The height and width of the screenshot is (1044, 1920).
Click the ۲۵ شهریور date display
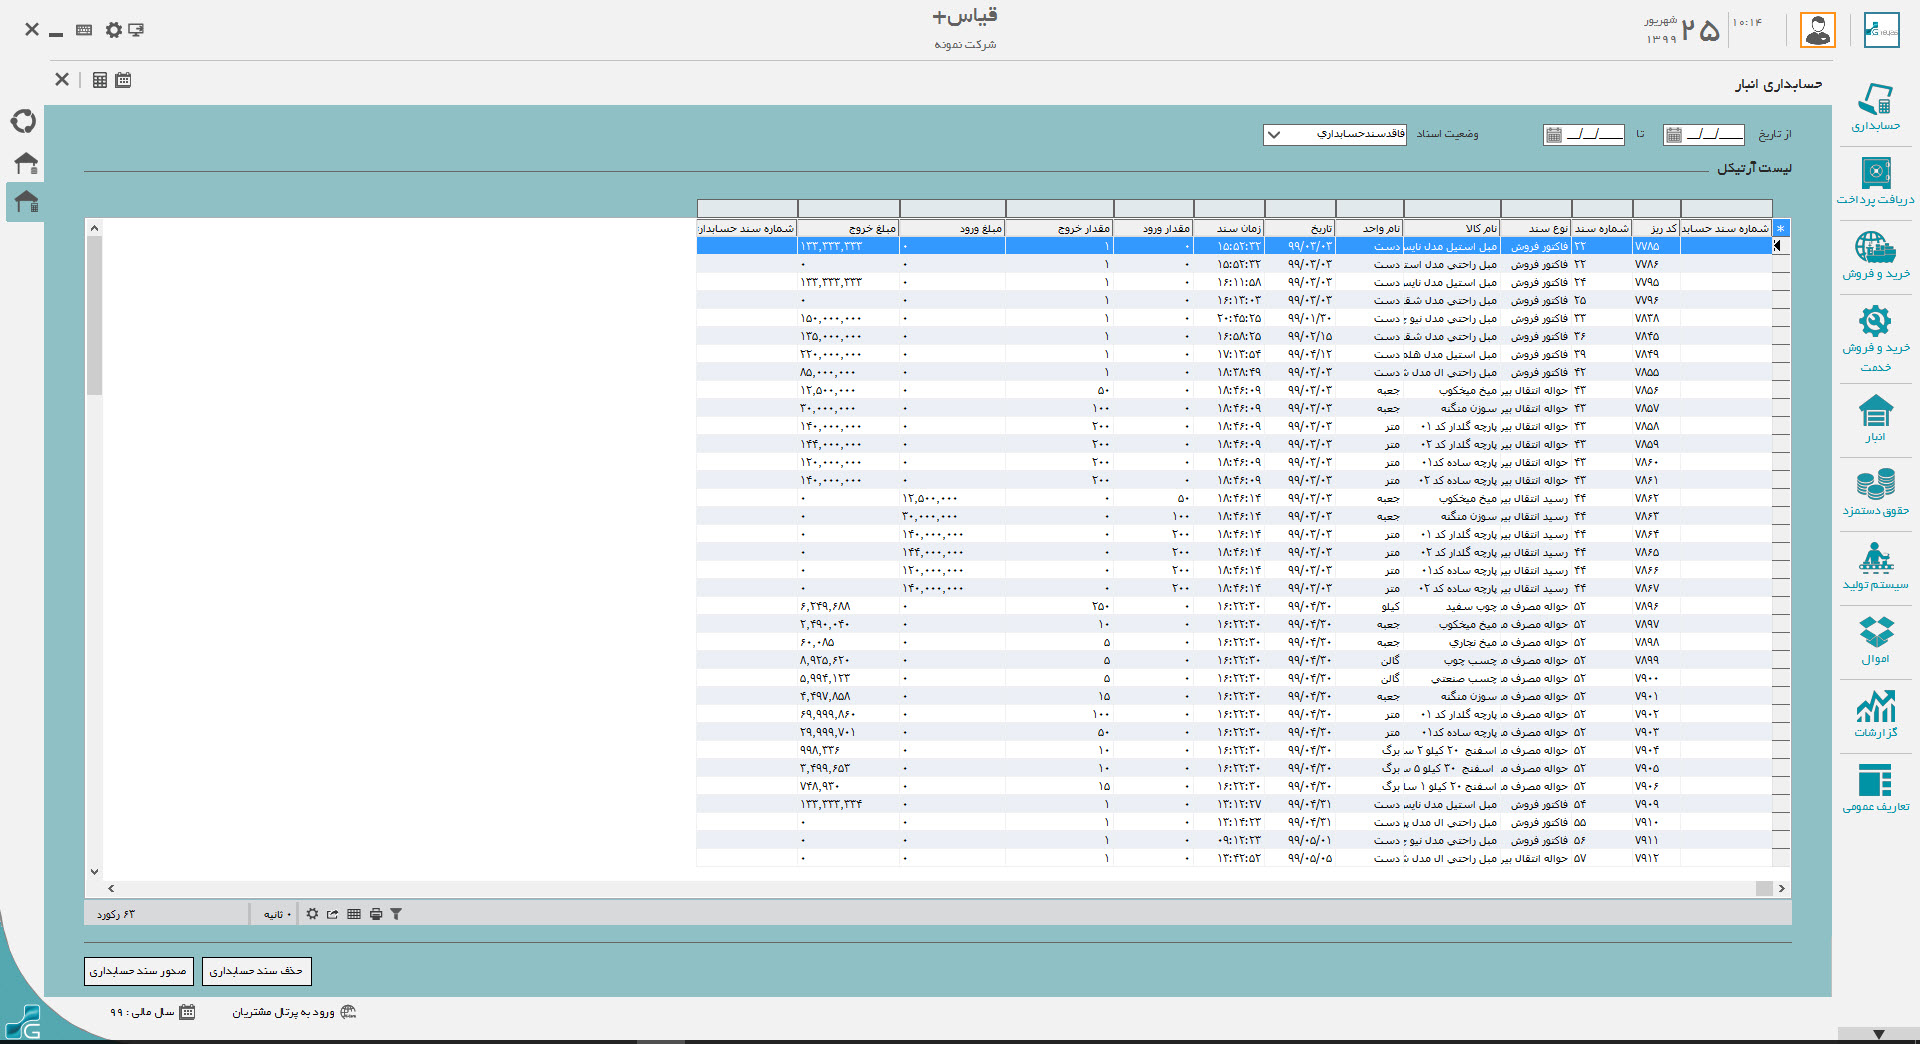coord(1682,30)
